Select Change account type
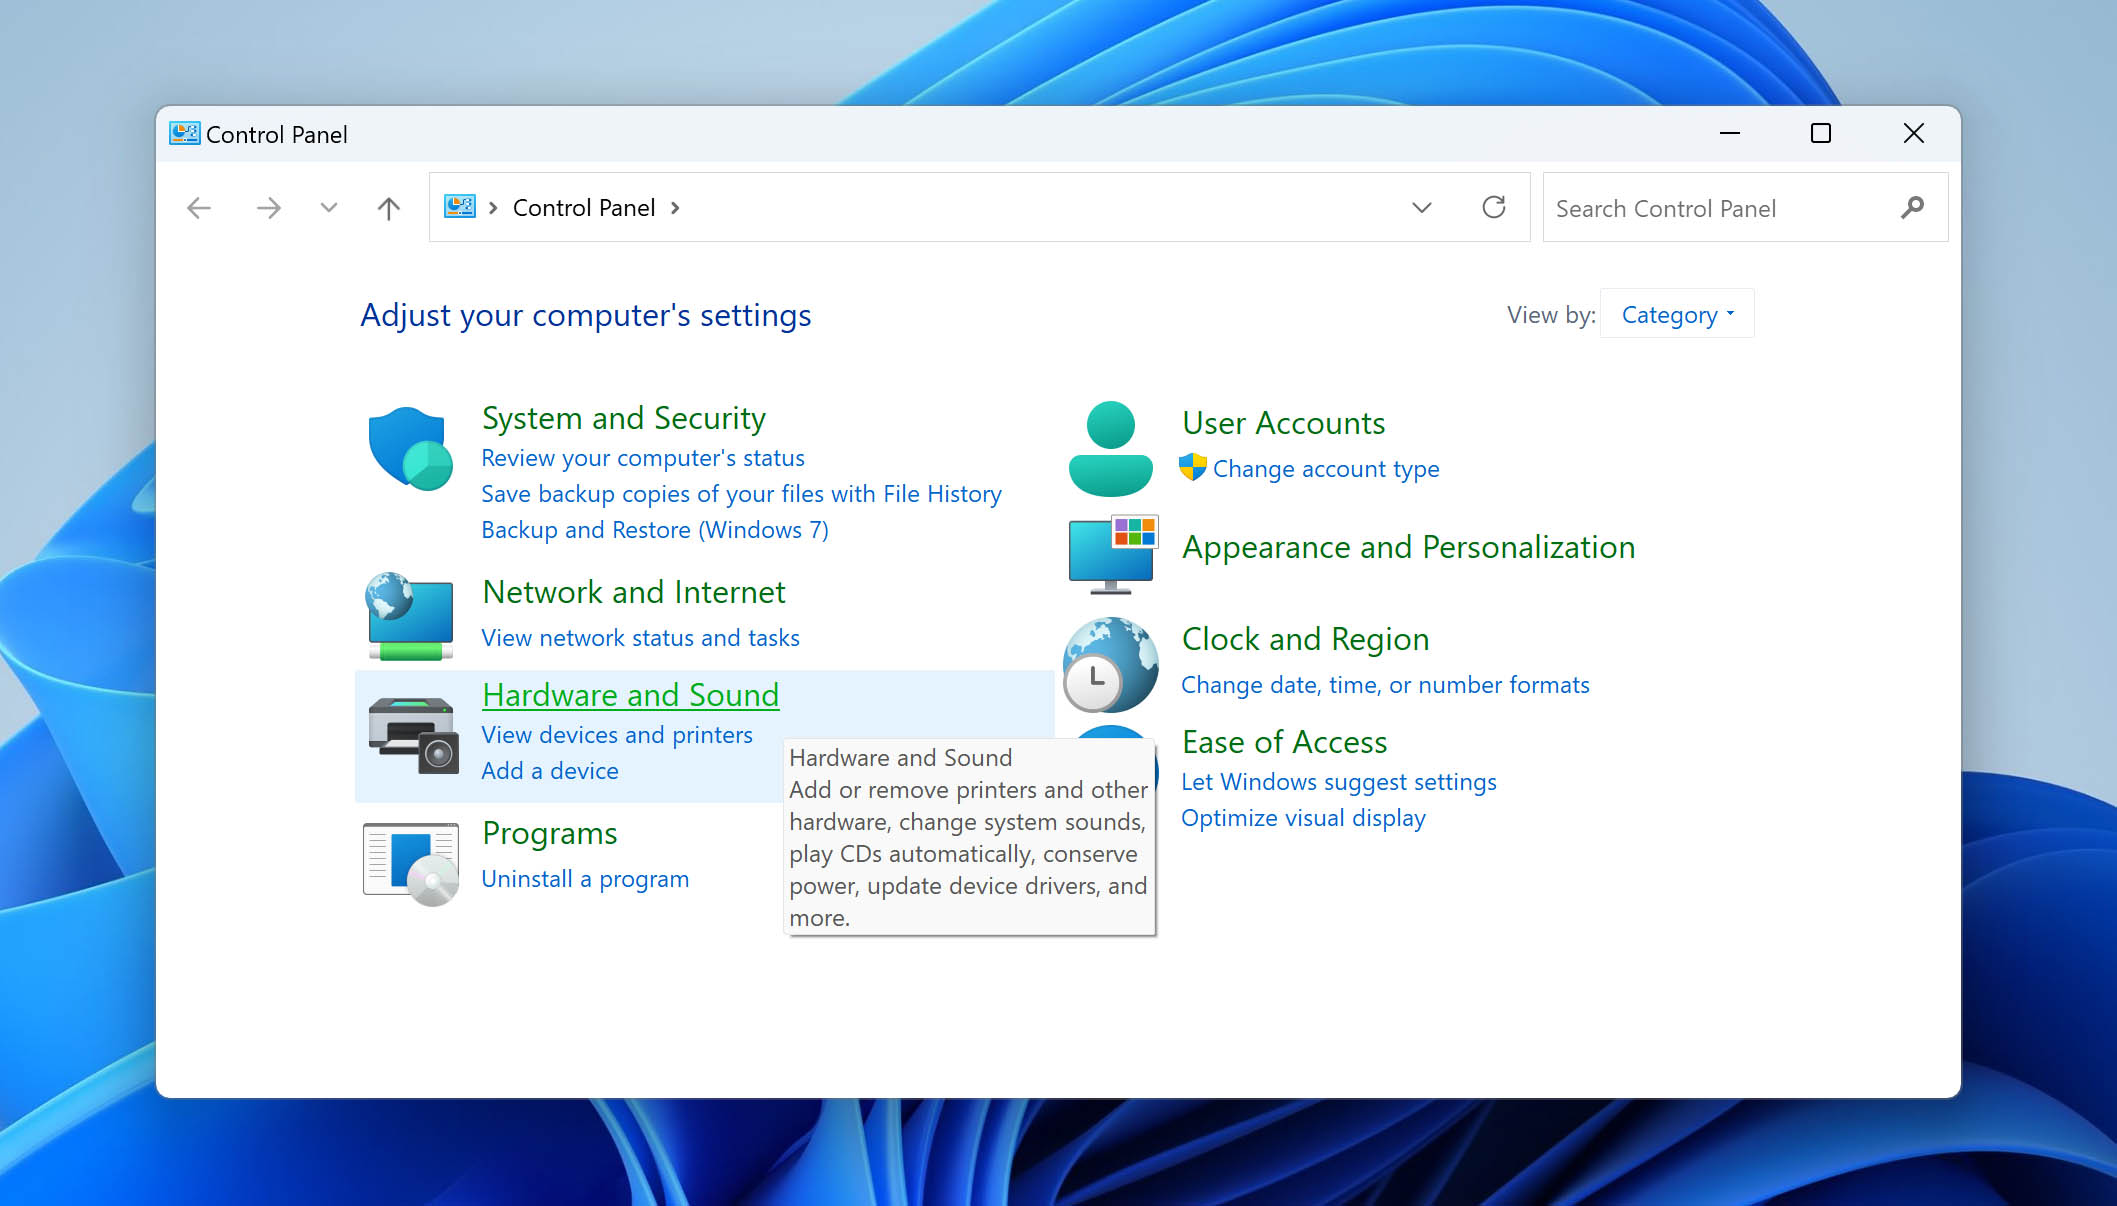 tap(1326, 469)
